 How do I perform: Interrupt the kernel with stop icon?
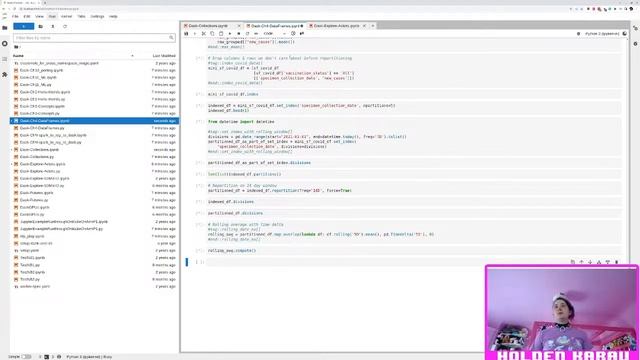point(238,33)
